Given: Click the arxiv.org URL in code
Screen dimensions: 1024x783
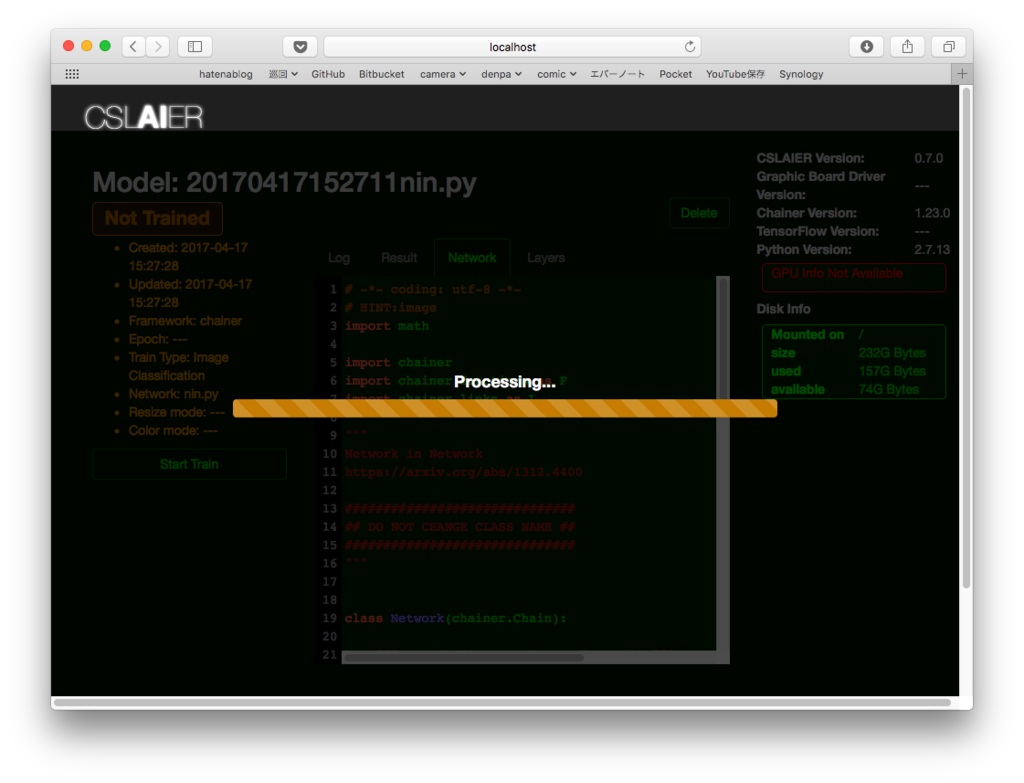Looking at the screenshot, I should (x=464, y=472).
